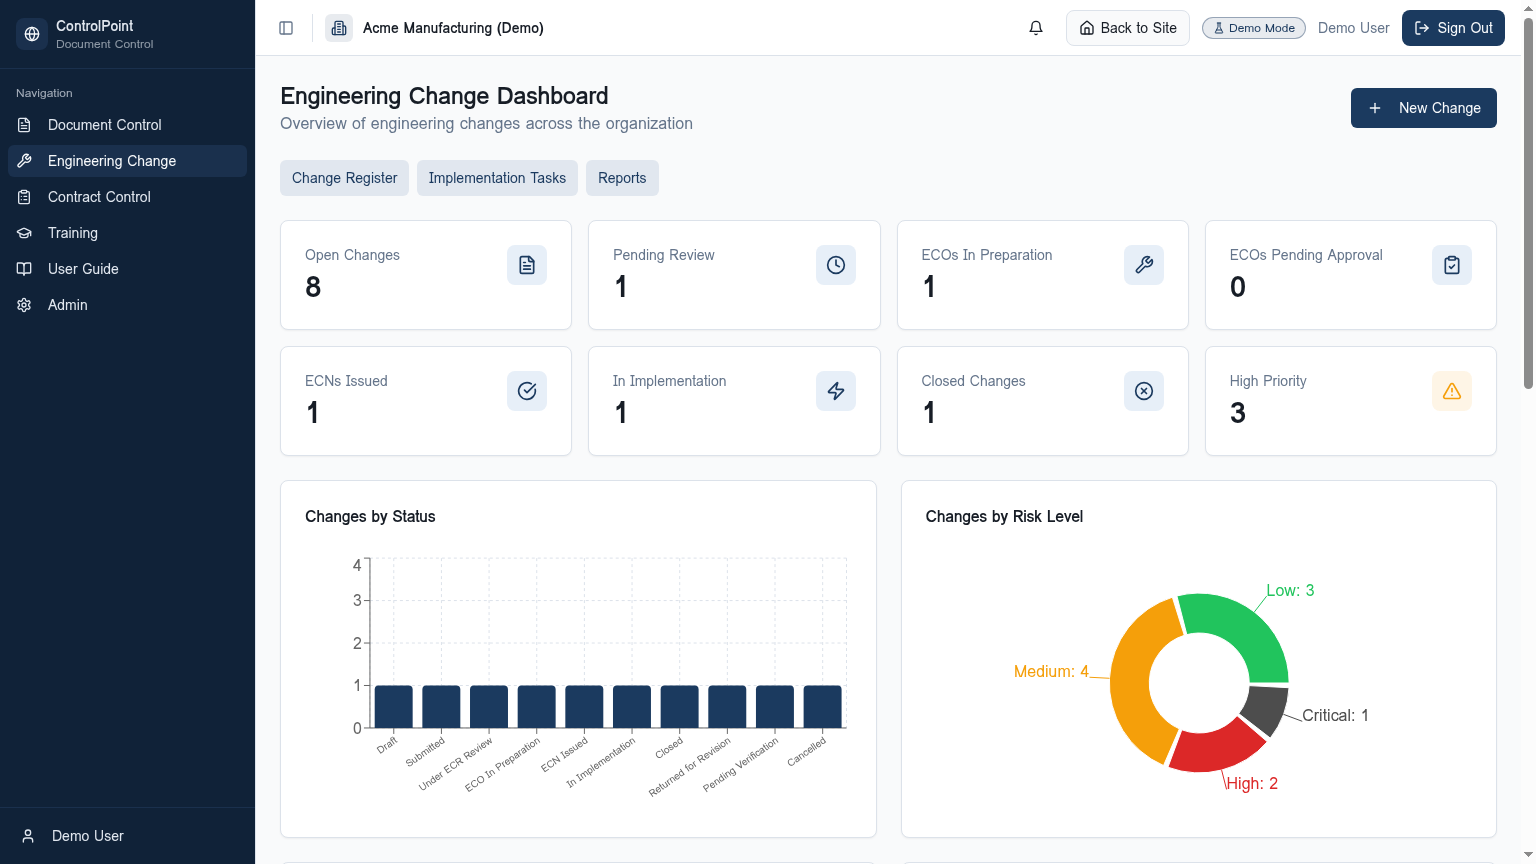This screenshot has width=1536, height=864.
Task: Click the Admin gear icon in sidebar
Action: click(24, 305)
